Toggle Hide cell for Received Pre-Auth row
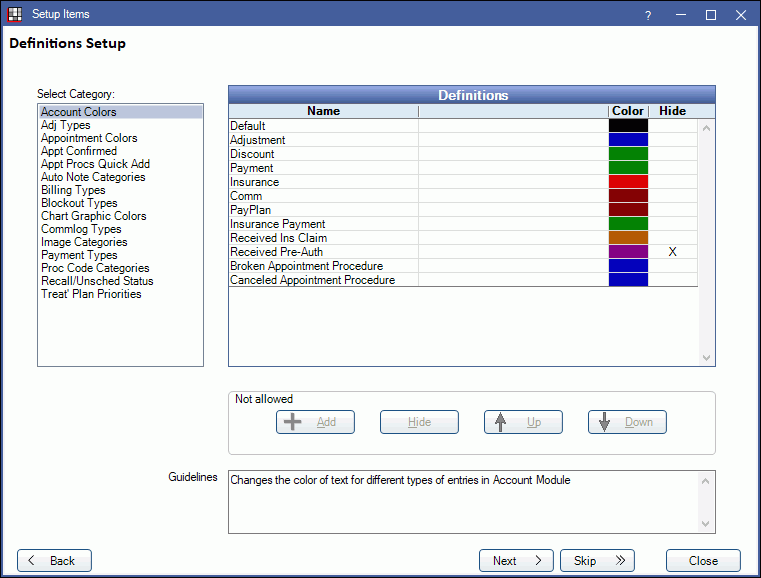761x578 pixels. point(672,252)
